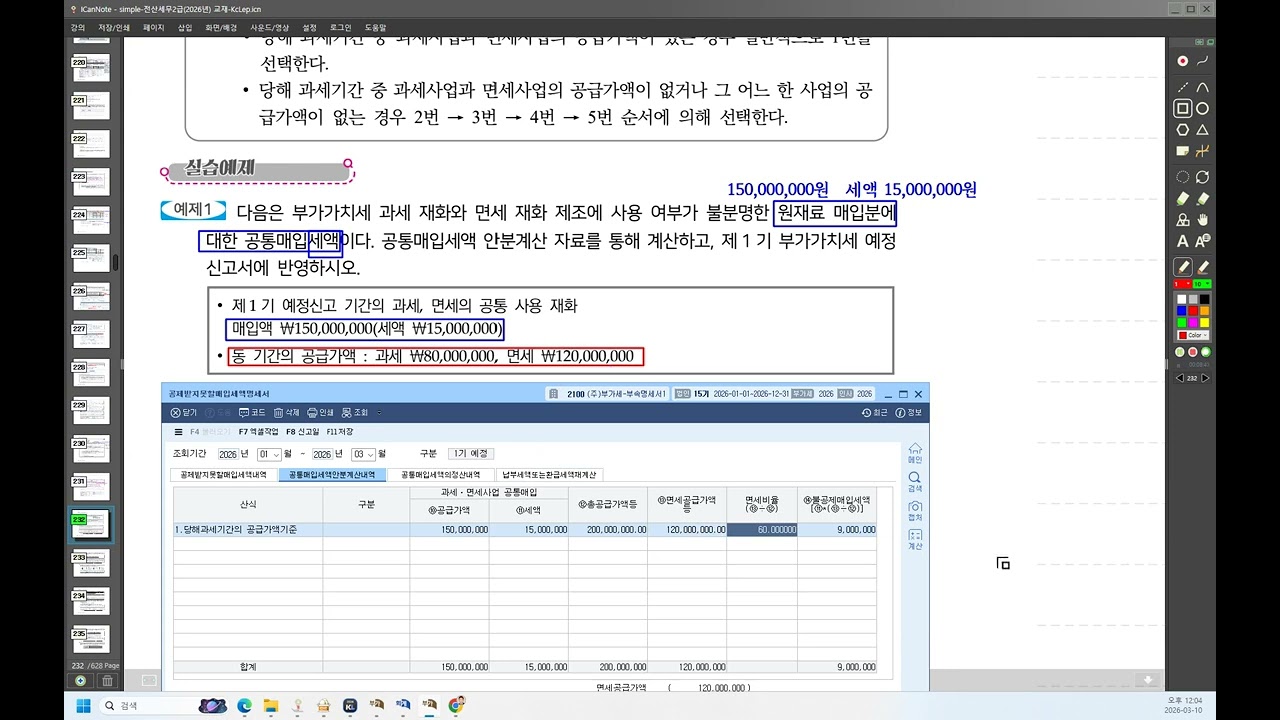Select the eraser tool beside the highlighter

coord(1203,198)
